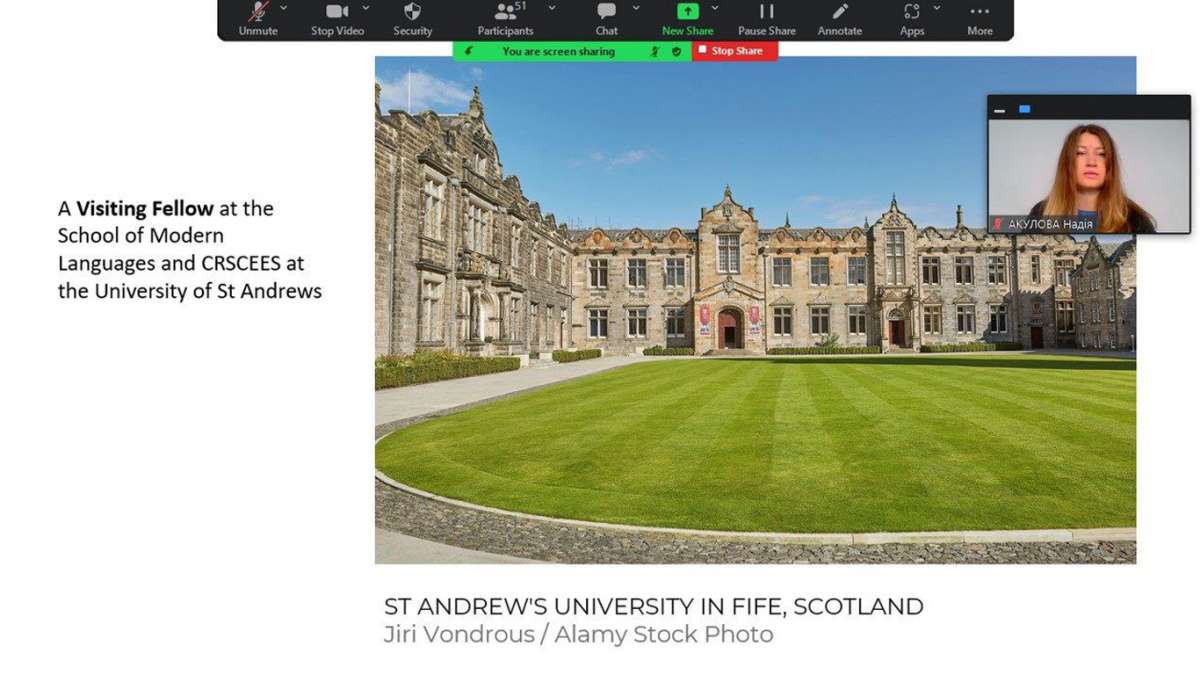
Task: Expand the Participants options arrow
Action: [552, 8]
